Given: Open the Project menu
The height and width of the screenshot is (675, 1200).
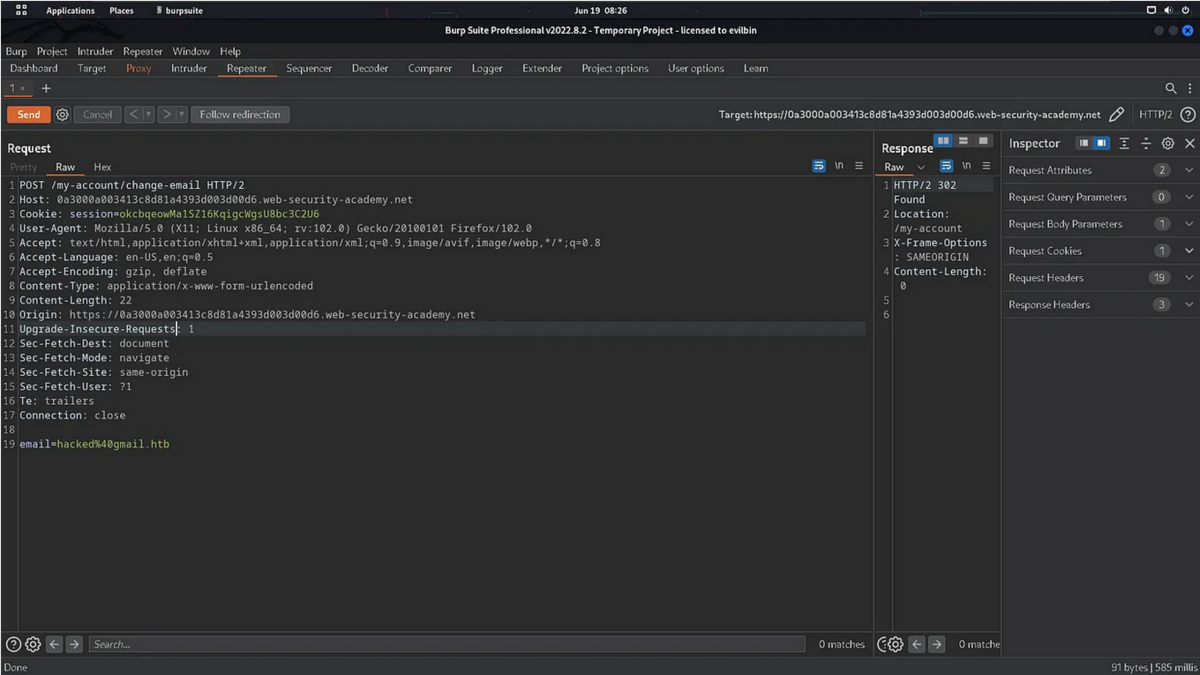Looking at the screenshot, I should click(52, 51).
